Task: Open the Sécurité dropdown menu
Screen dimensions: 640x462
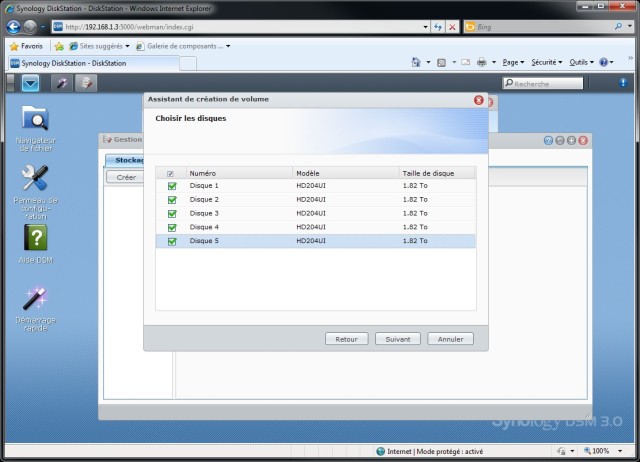Action: (x=547, y=62)
